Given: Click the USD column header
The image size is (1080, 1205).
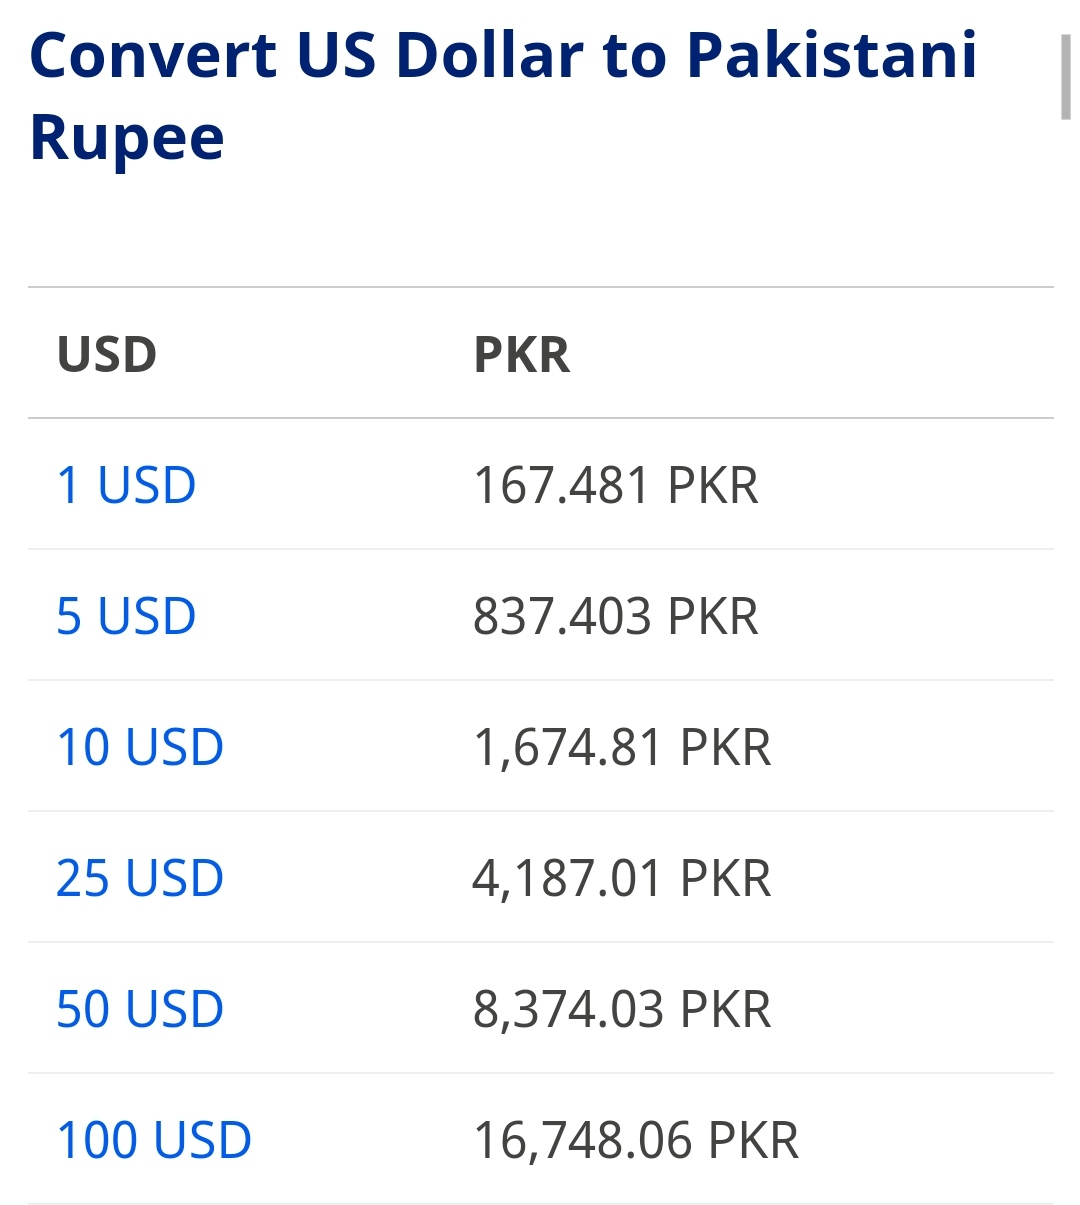Looking at the screenshot, I should [107, 355].
